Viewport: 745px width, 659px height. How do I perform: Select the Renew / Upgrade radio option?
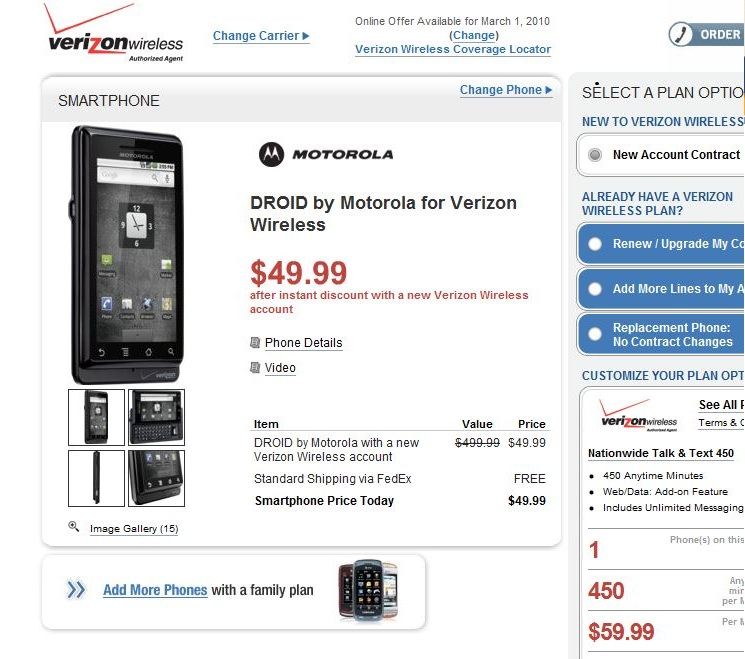595,244
